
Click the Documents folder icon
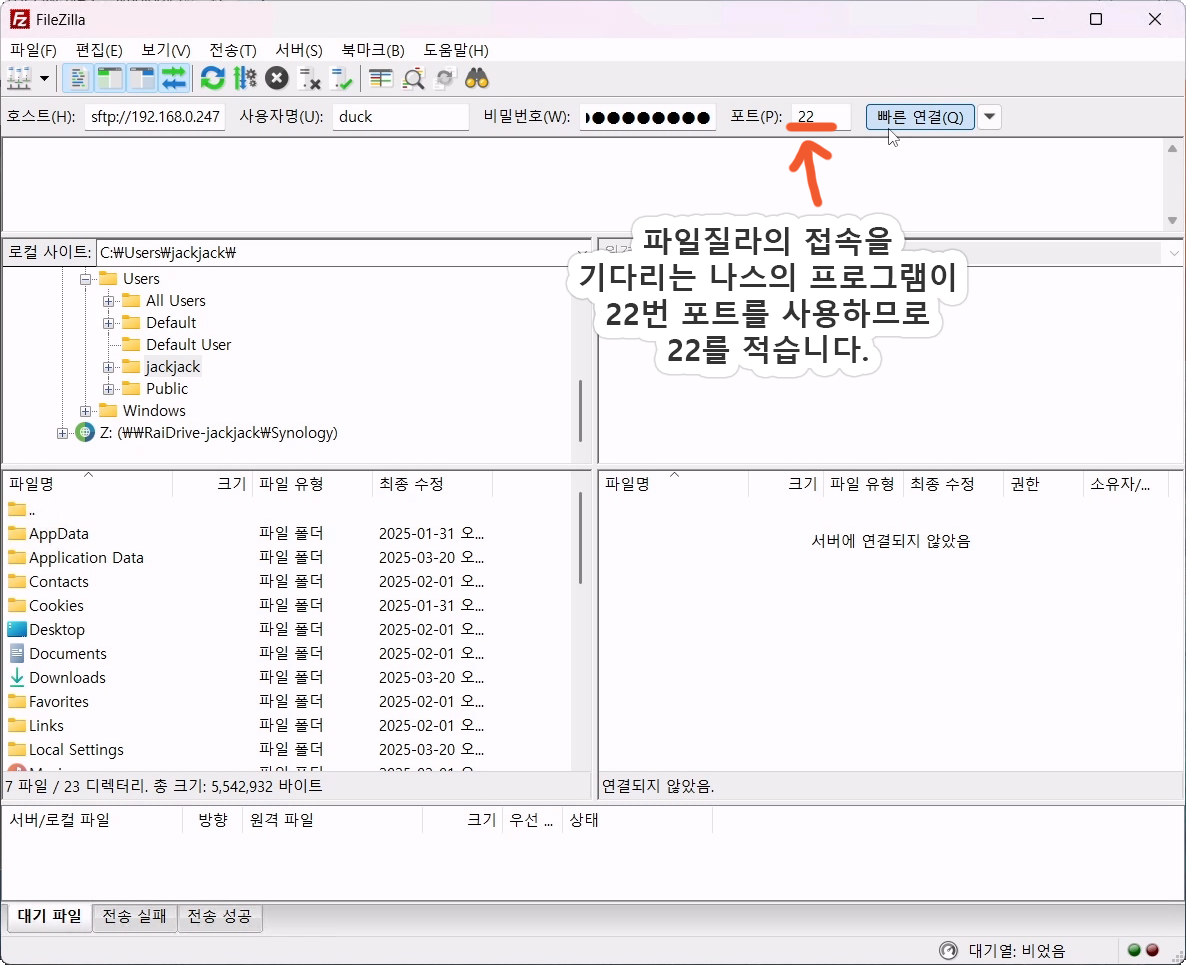pyautogui.click(x=17, y=653)
